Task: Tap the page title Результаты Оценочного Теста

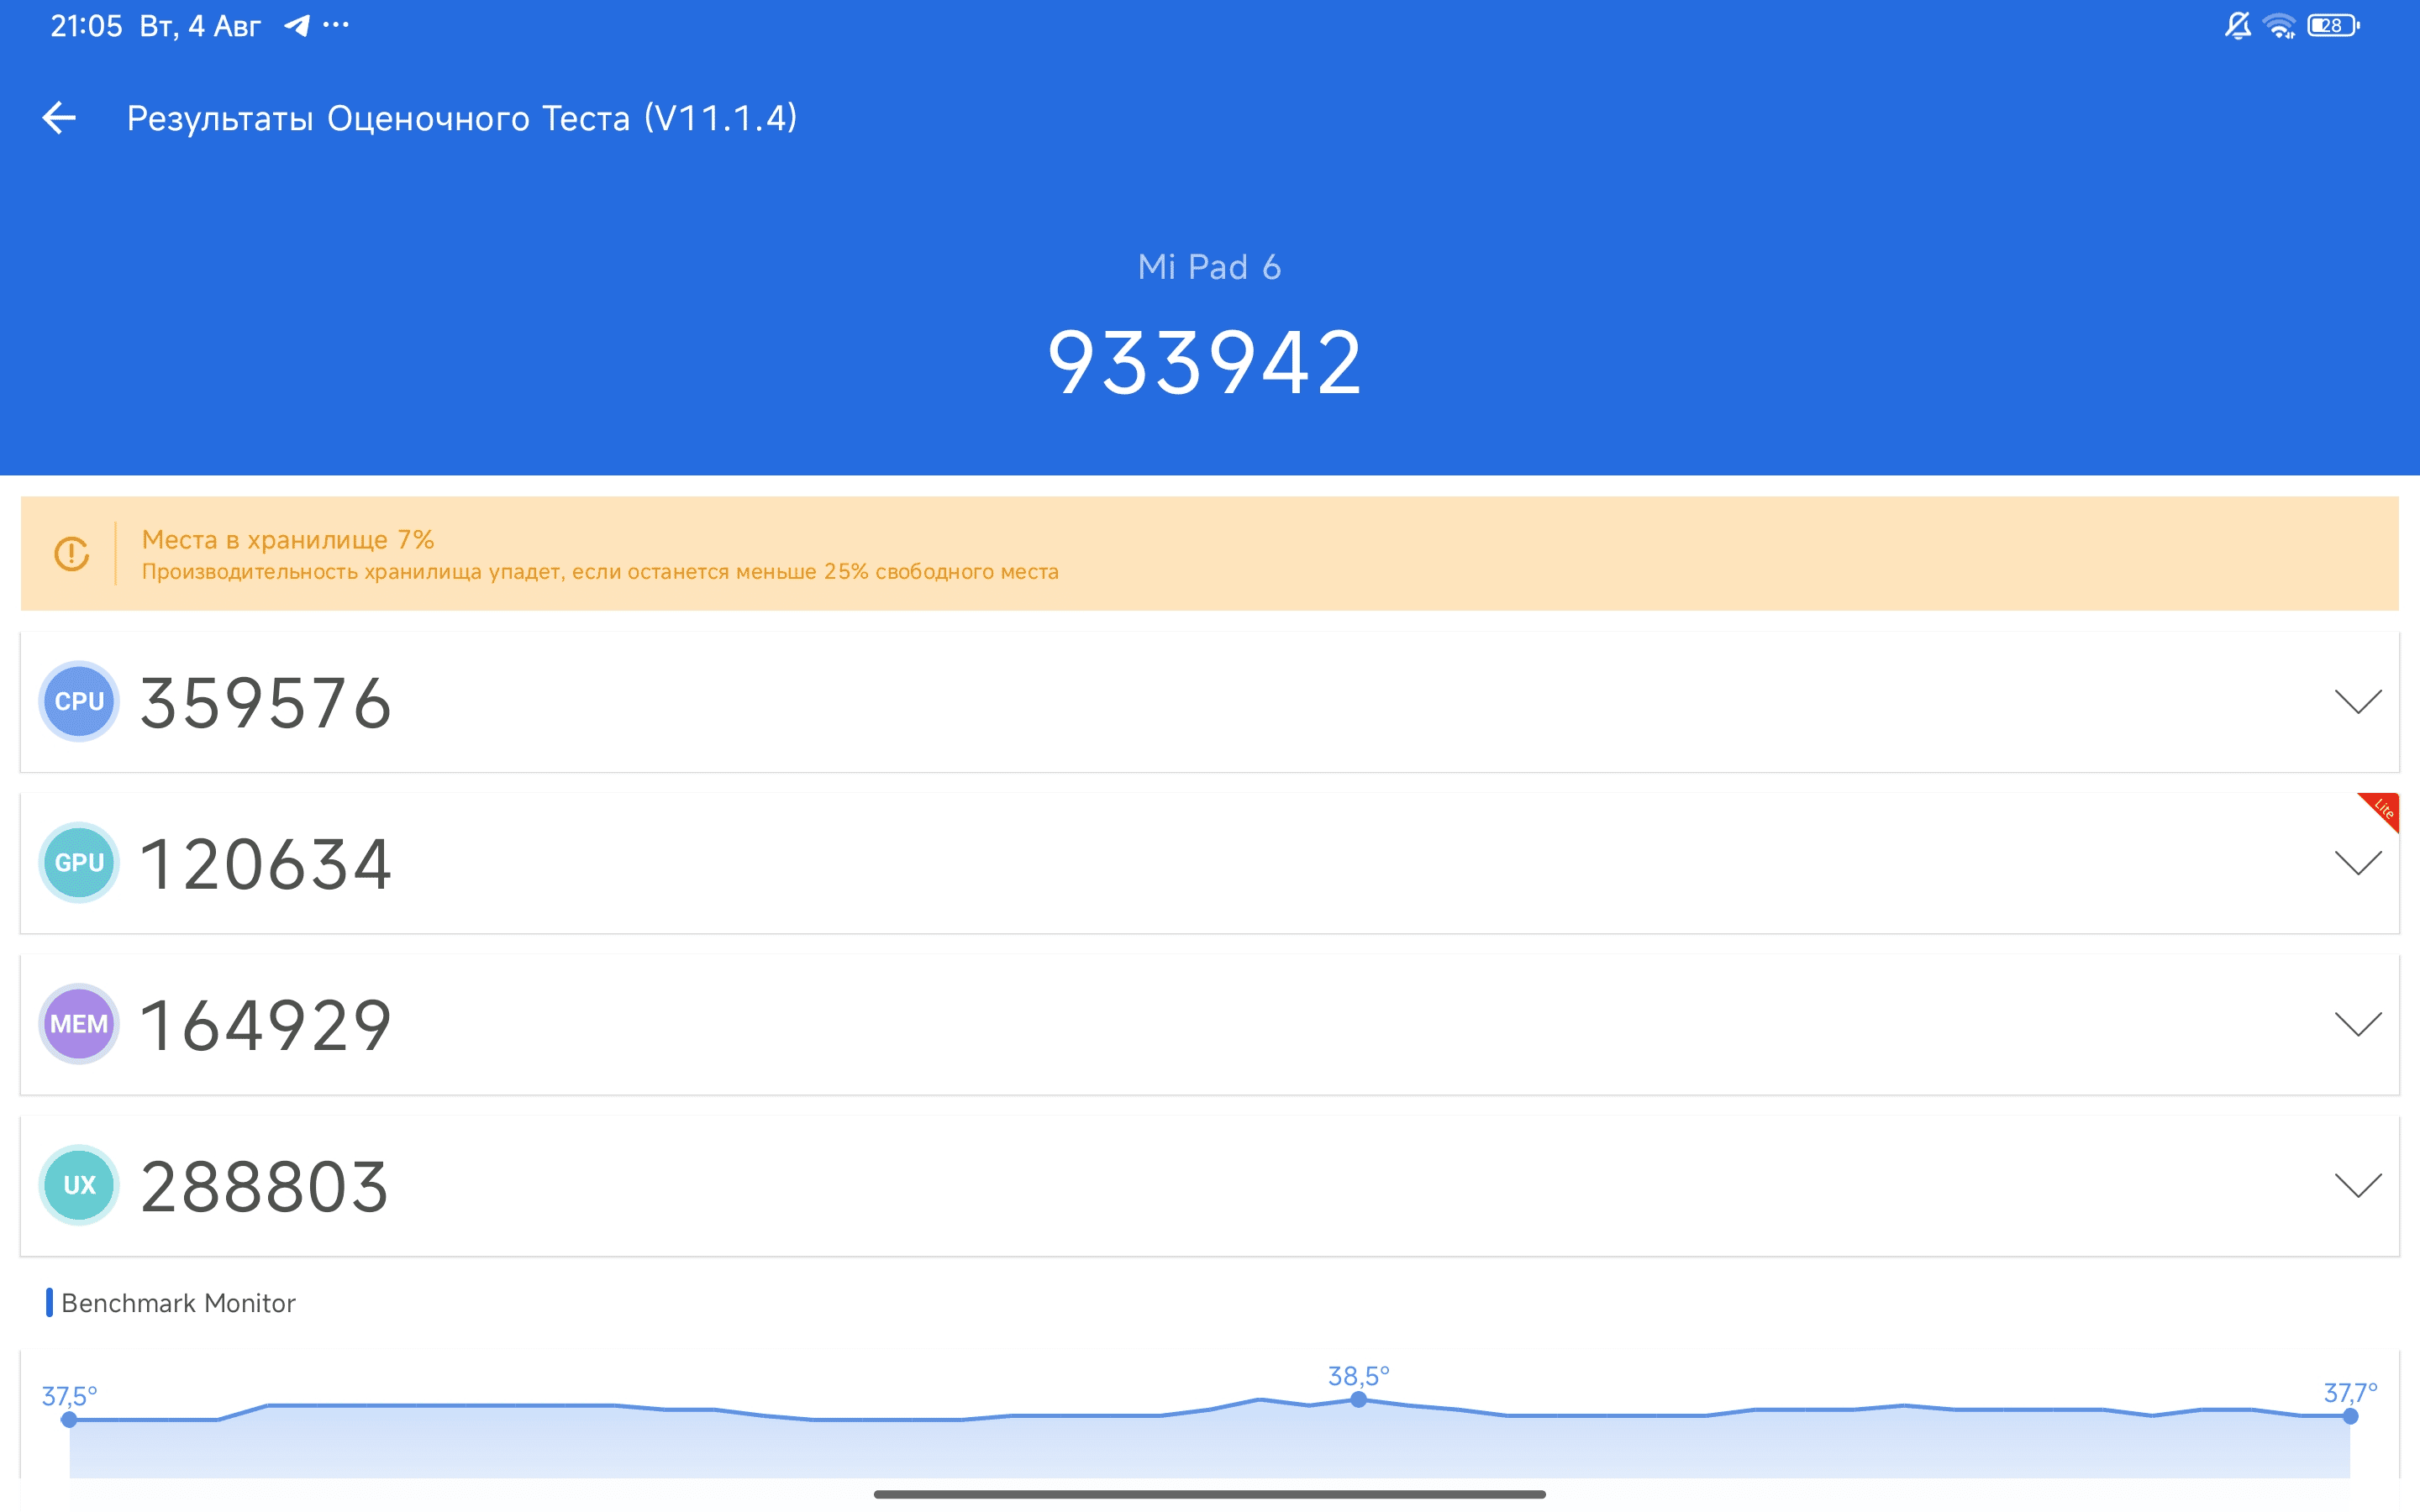Action: (x=462, y=118)
